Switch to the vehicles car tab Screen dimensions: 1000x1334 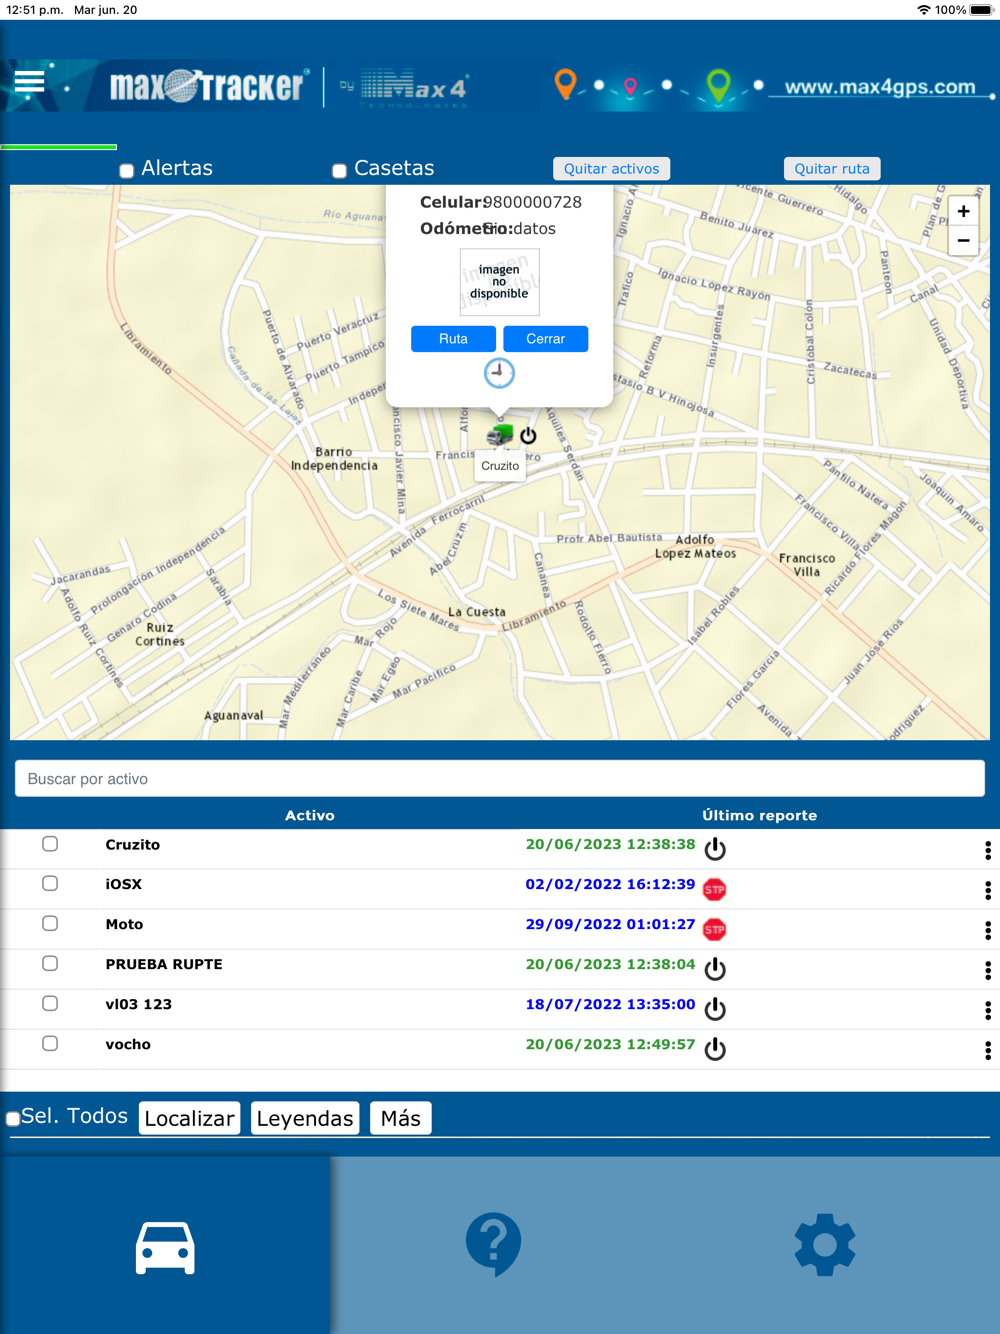point(165,1246)
